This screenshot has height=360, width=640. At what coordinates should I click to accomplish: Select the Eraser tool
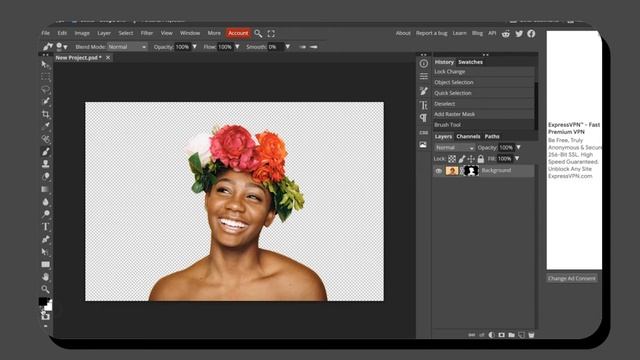45,176
